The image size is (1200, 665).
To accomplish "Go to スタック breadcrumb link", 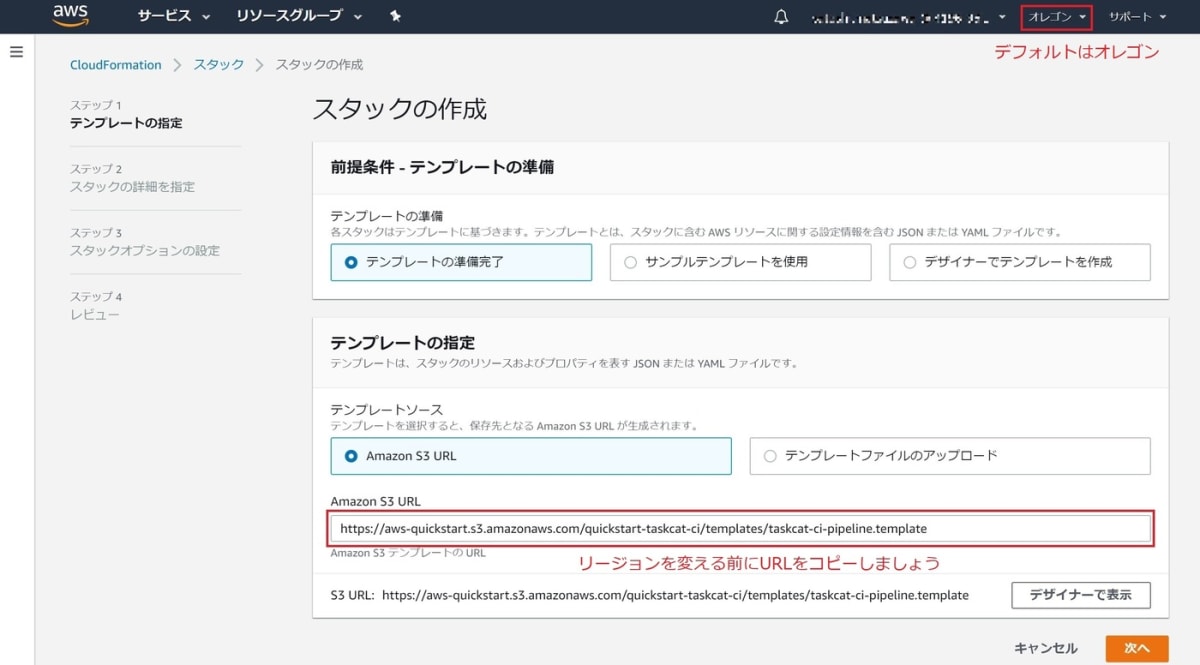I will pos(219,65).
